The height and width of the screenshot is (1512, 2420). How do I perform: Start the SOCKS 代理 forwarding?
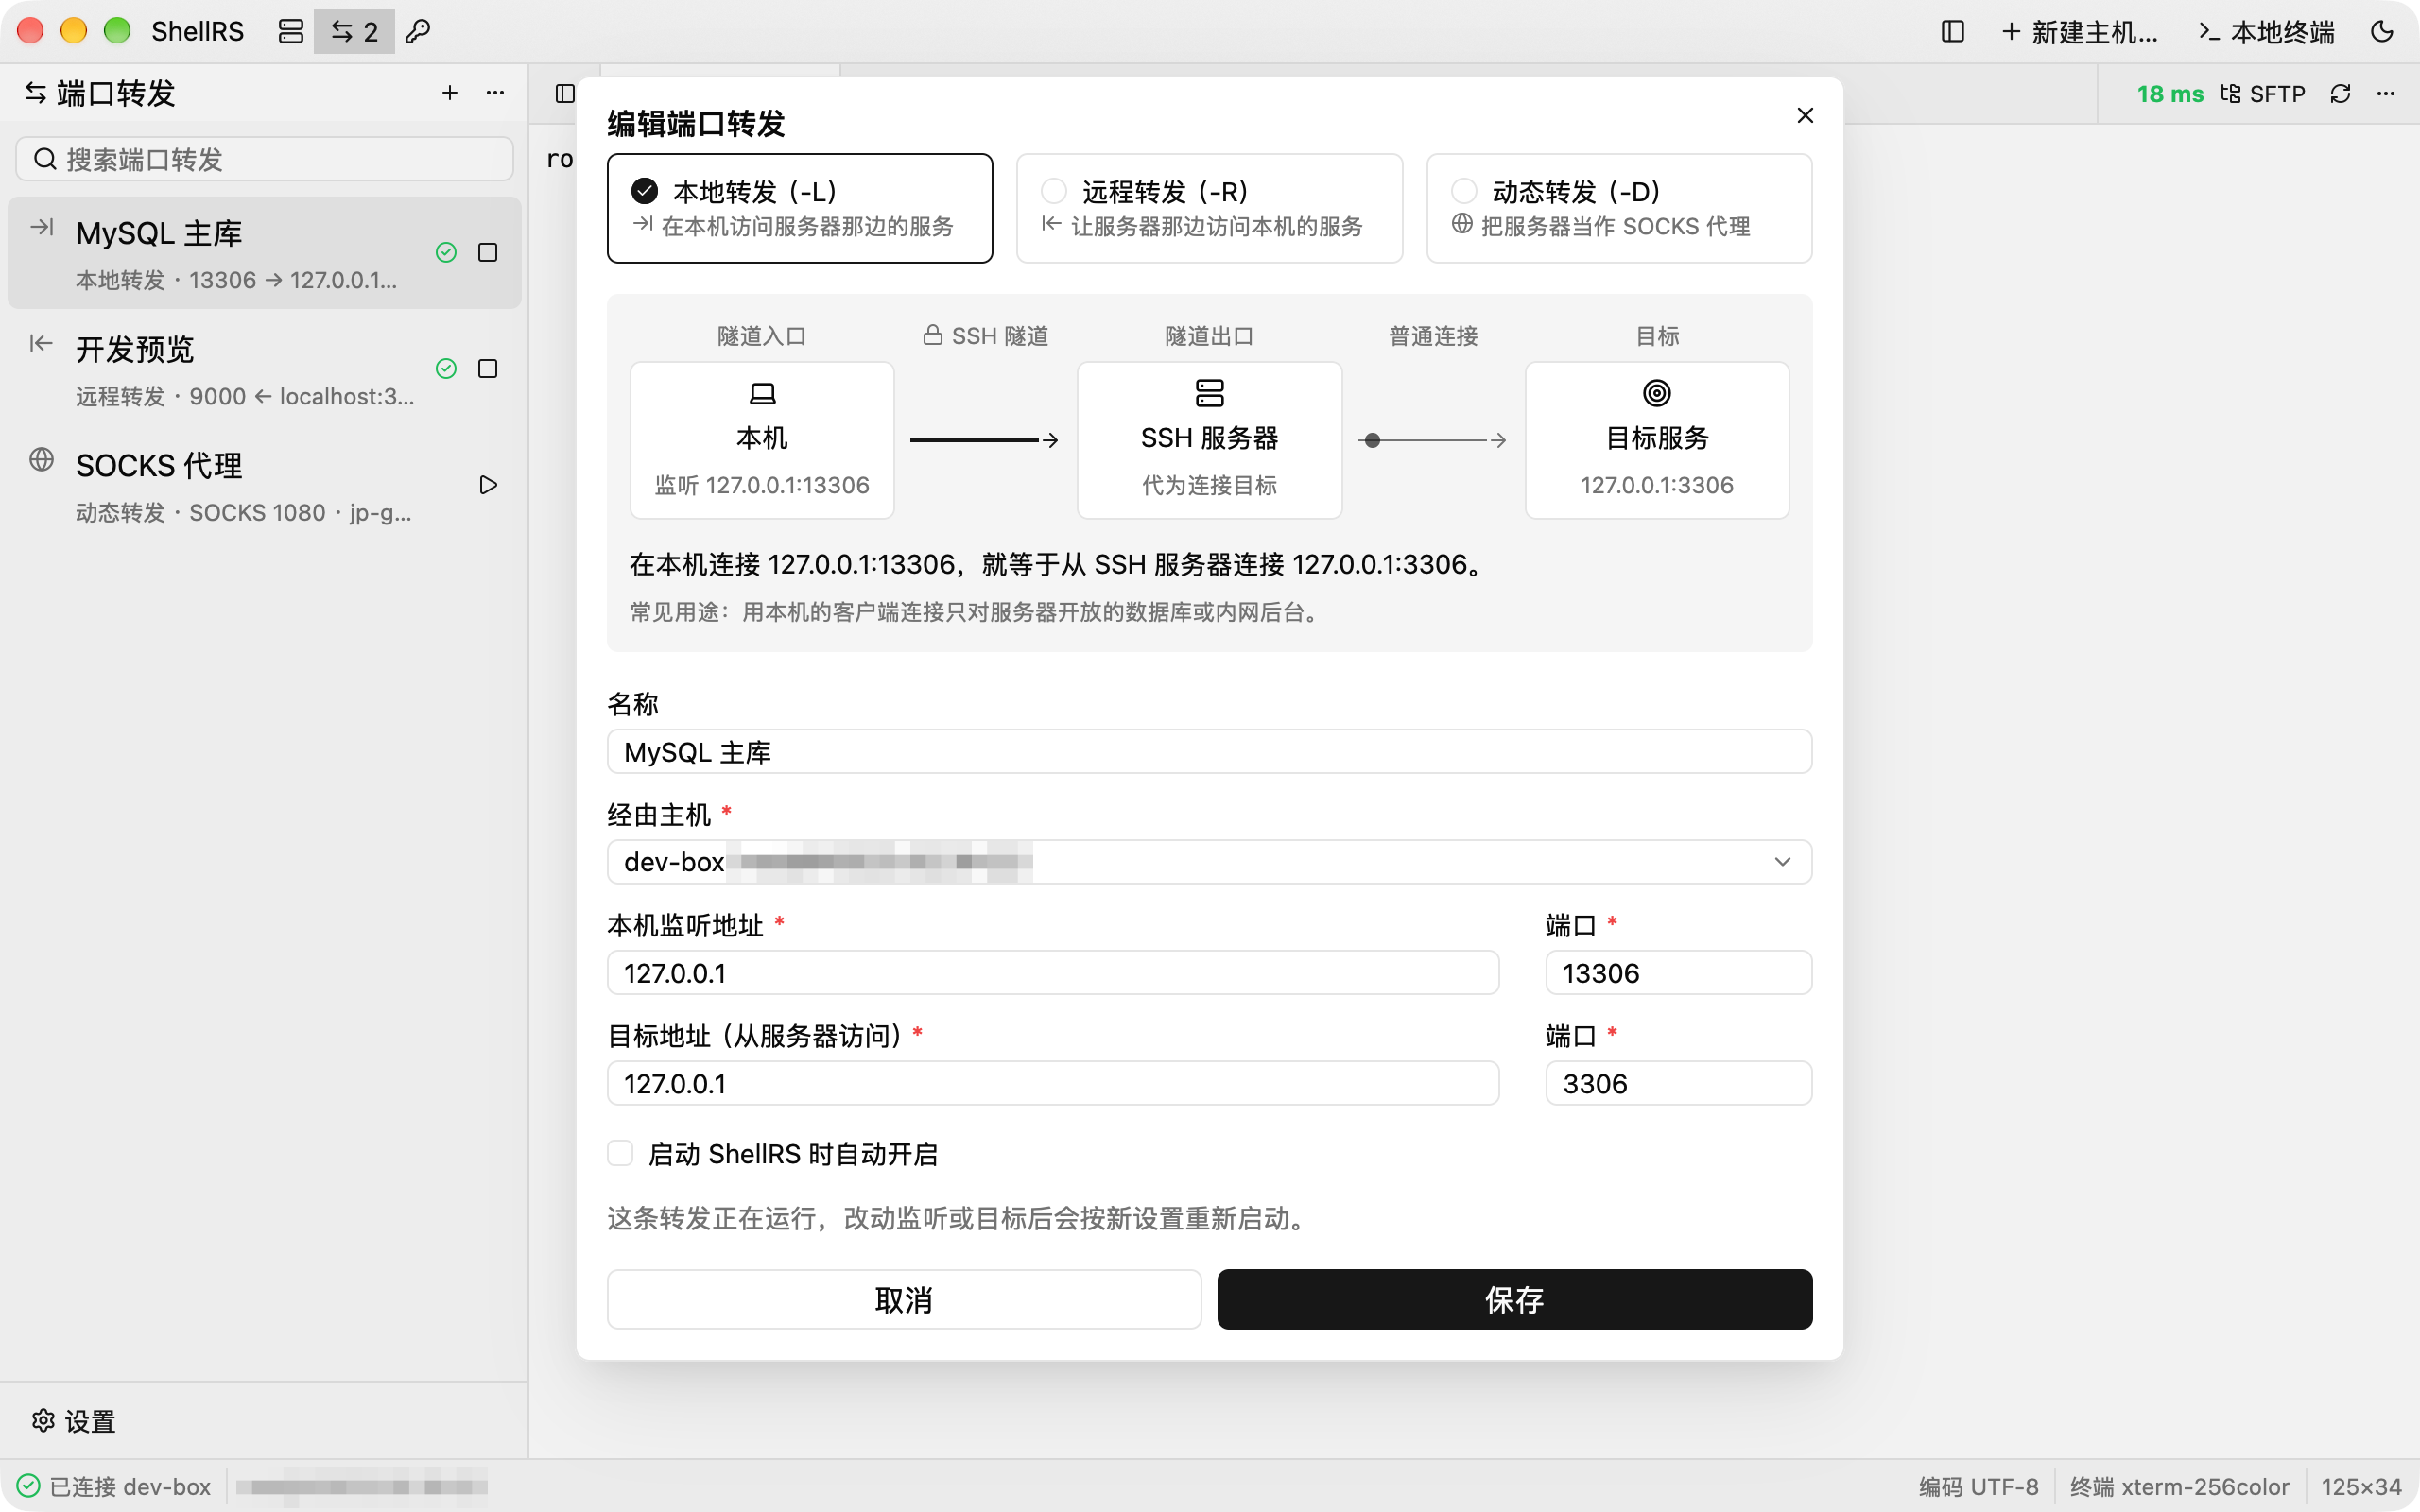(488, 485)
